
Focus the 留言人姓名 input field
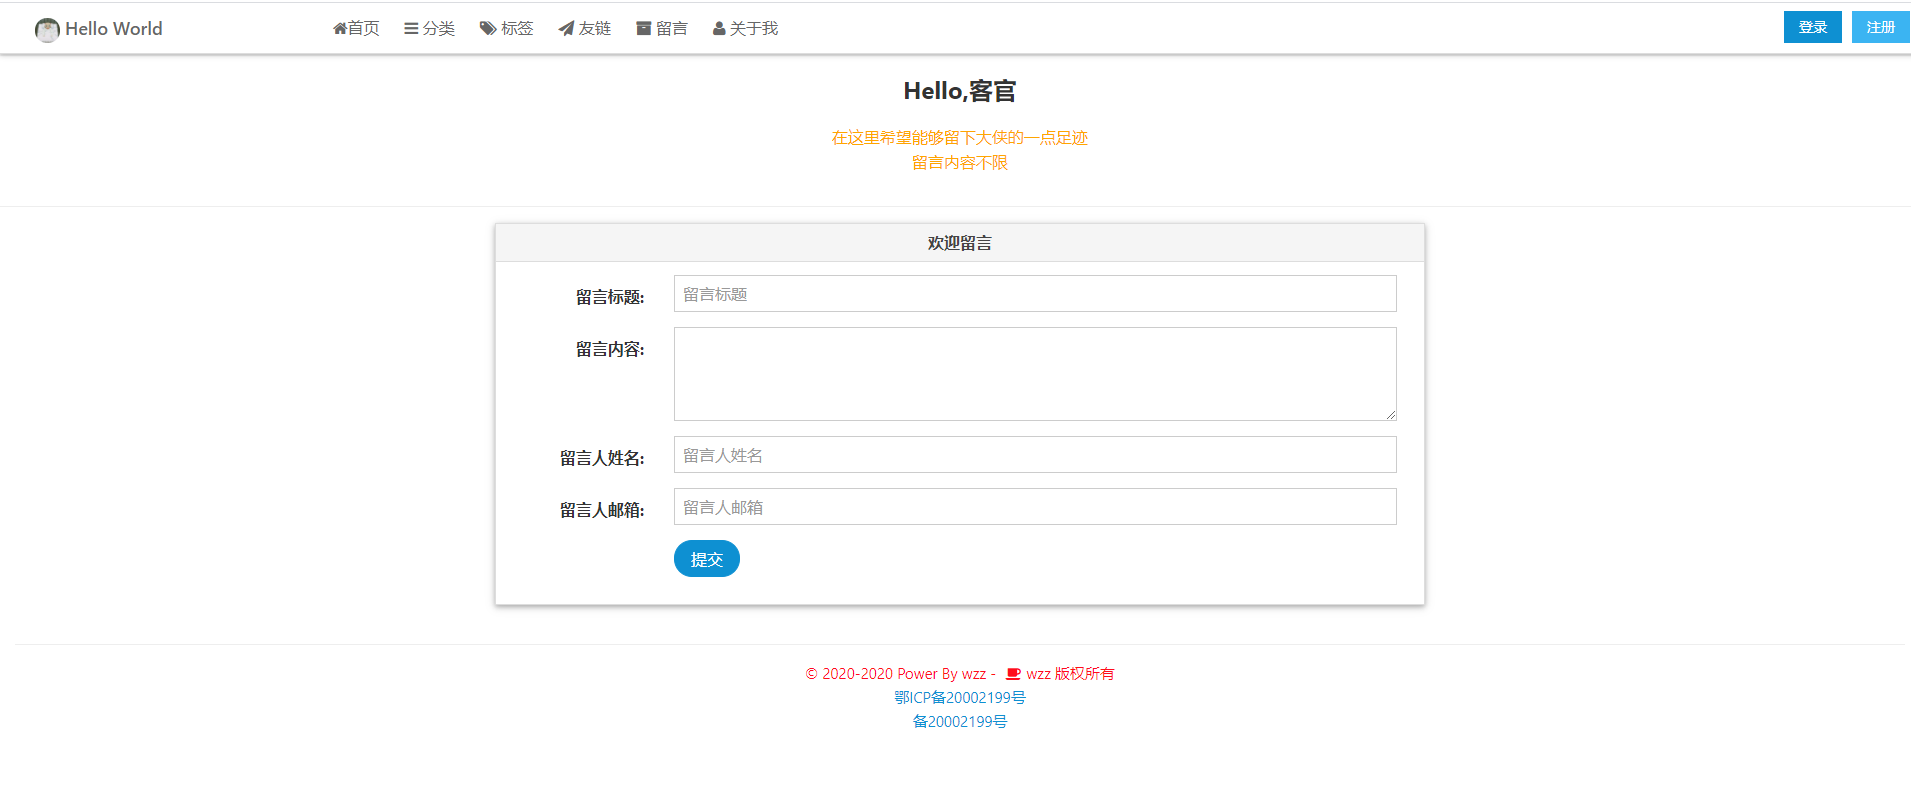pyautogui.click(x=1035, y=455)
